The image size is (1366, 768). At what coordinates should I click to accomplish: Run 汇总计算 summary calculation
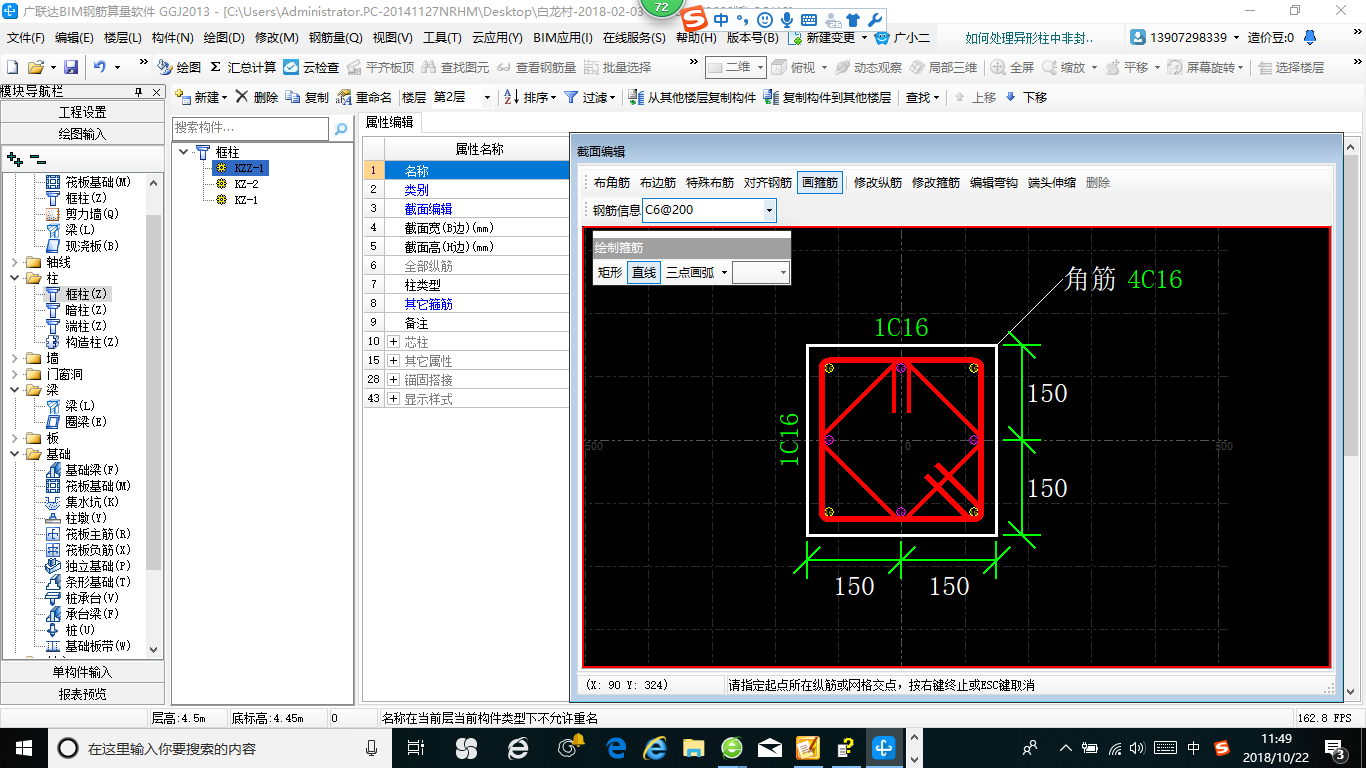click(243, 67)
